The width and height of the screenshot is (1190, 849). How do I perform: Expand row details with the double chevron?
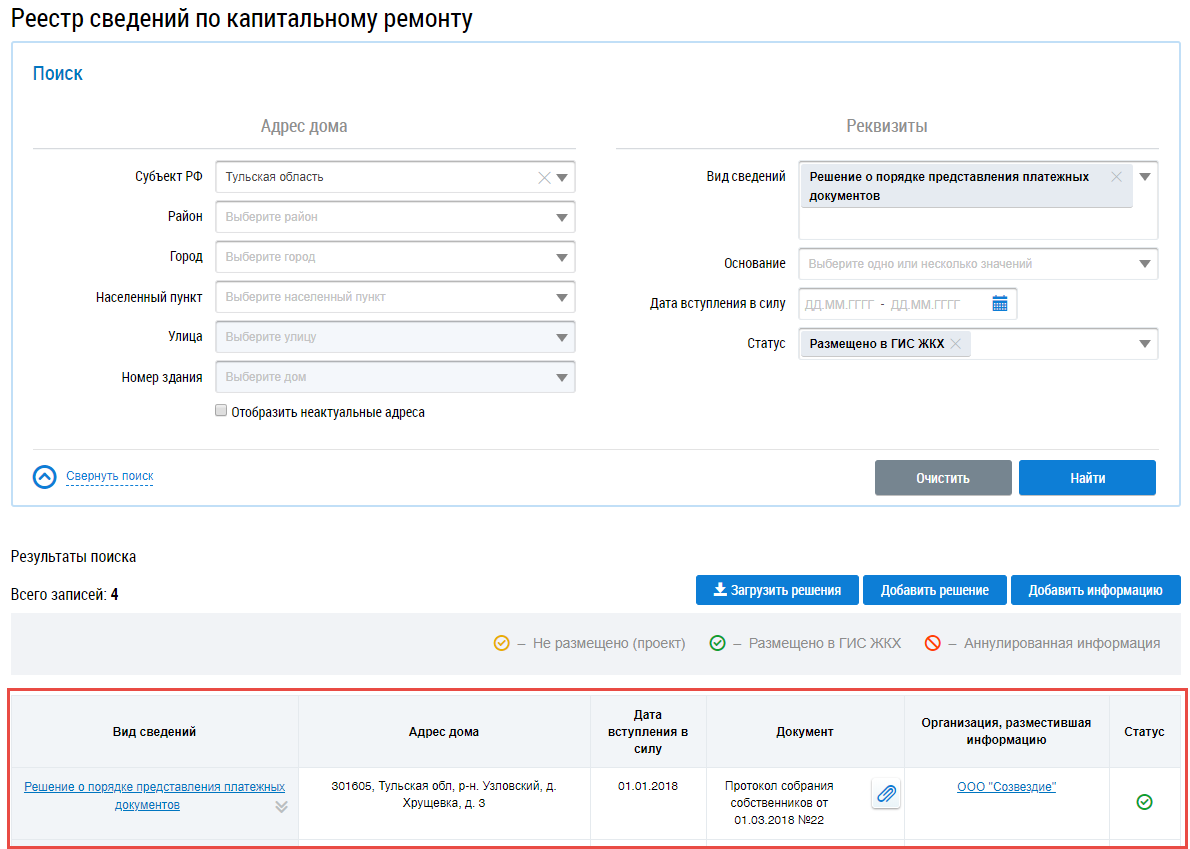(x=281, y=806)
